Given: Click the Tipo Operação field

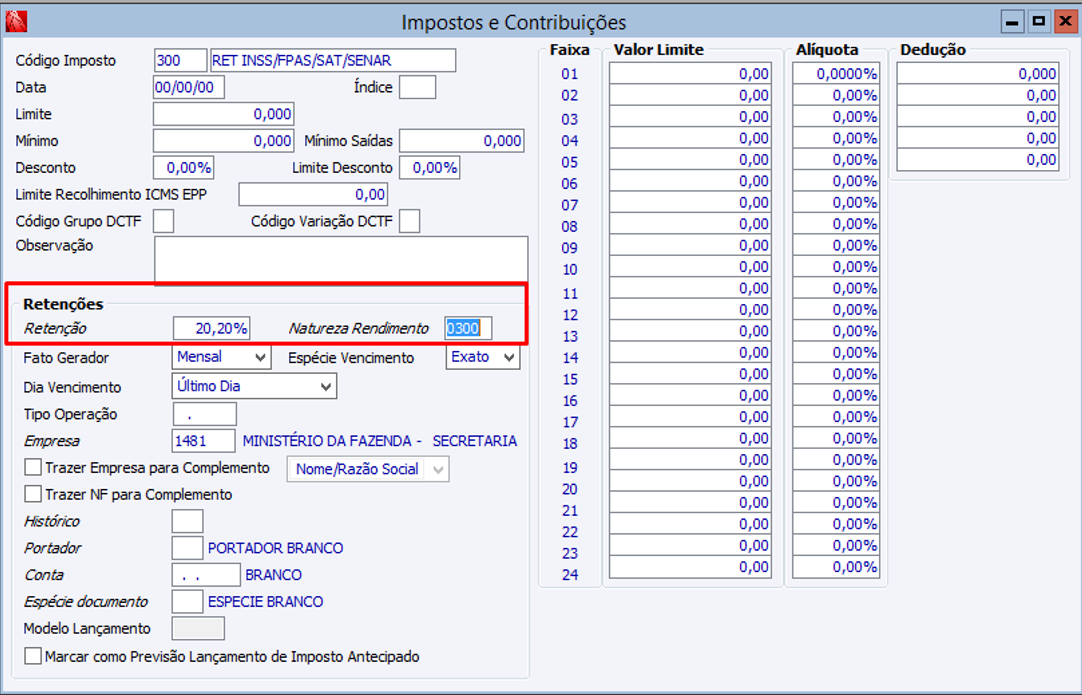Looking at the screenshot, I should [x=204, y=414].
